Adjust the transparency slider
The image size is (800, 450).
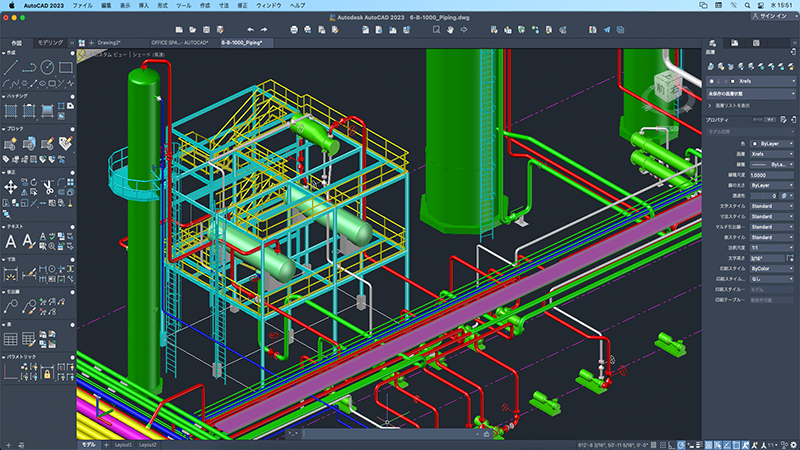(x=763, y=196)
